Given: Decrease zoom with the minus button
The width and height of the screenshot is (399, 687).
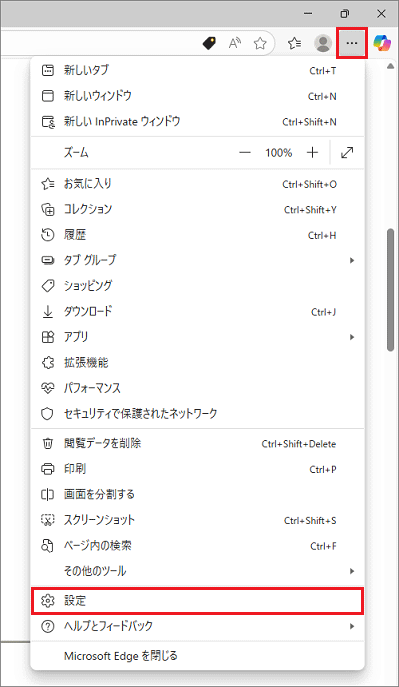Looking at the screenshot, I should coord(245,152).
